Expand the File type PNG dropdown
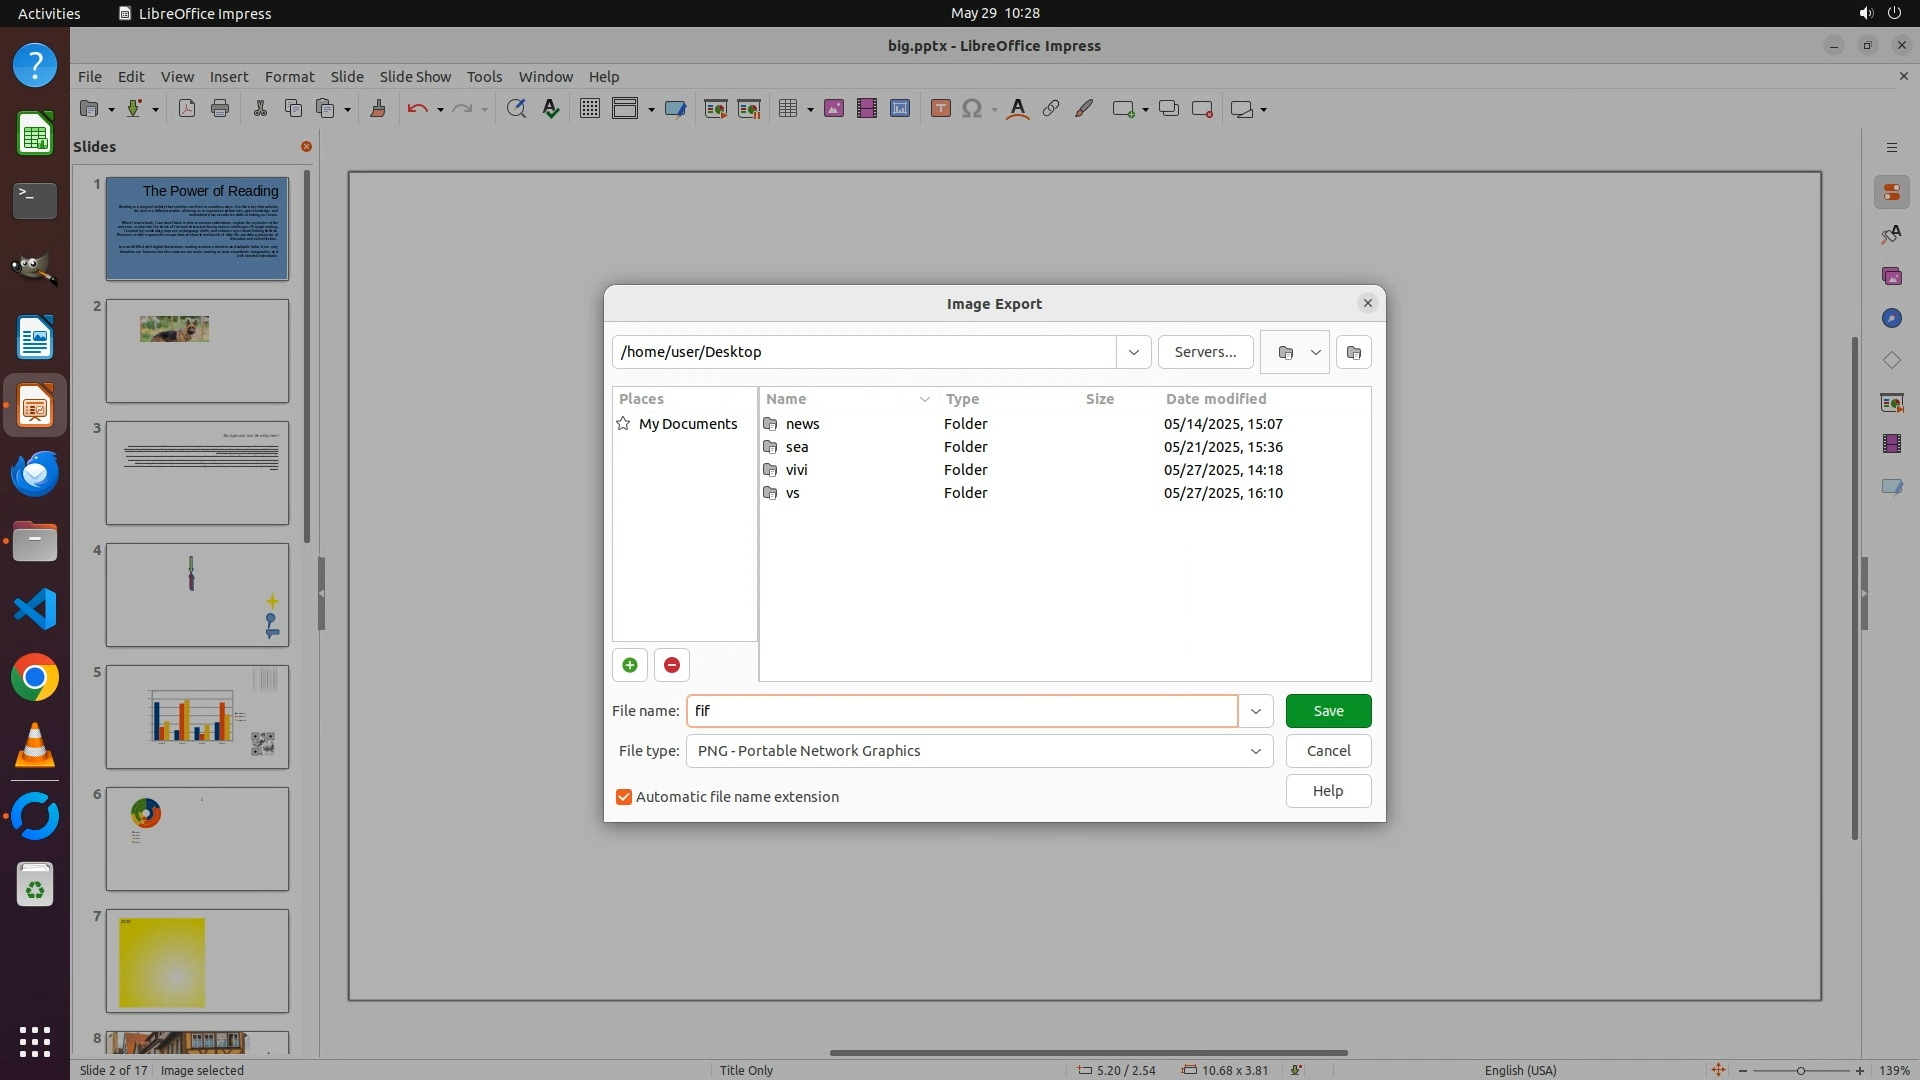The image size is (1920, 1080). point(1255,751)
